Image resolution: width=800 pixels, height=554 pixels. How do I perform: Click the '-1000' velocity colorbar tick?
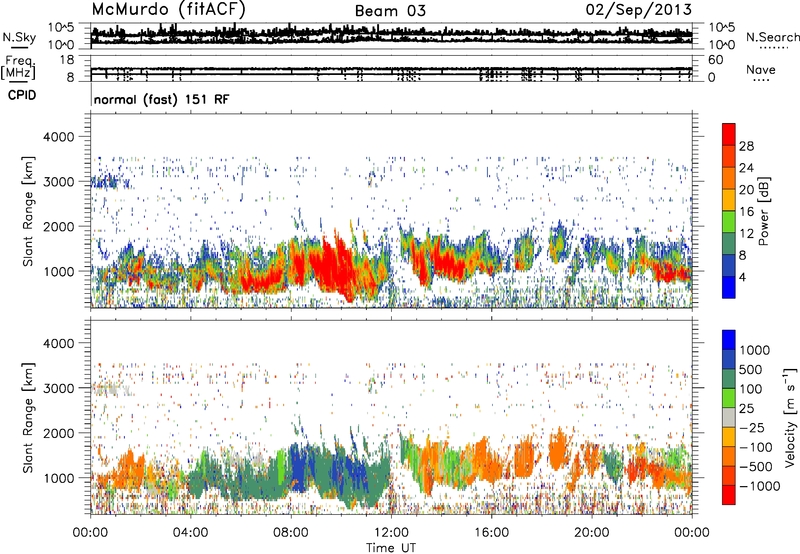759,486
